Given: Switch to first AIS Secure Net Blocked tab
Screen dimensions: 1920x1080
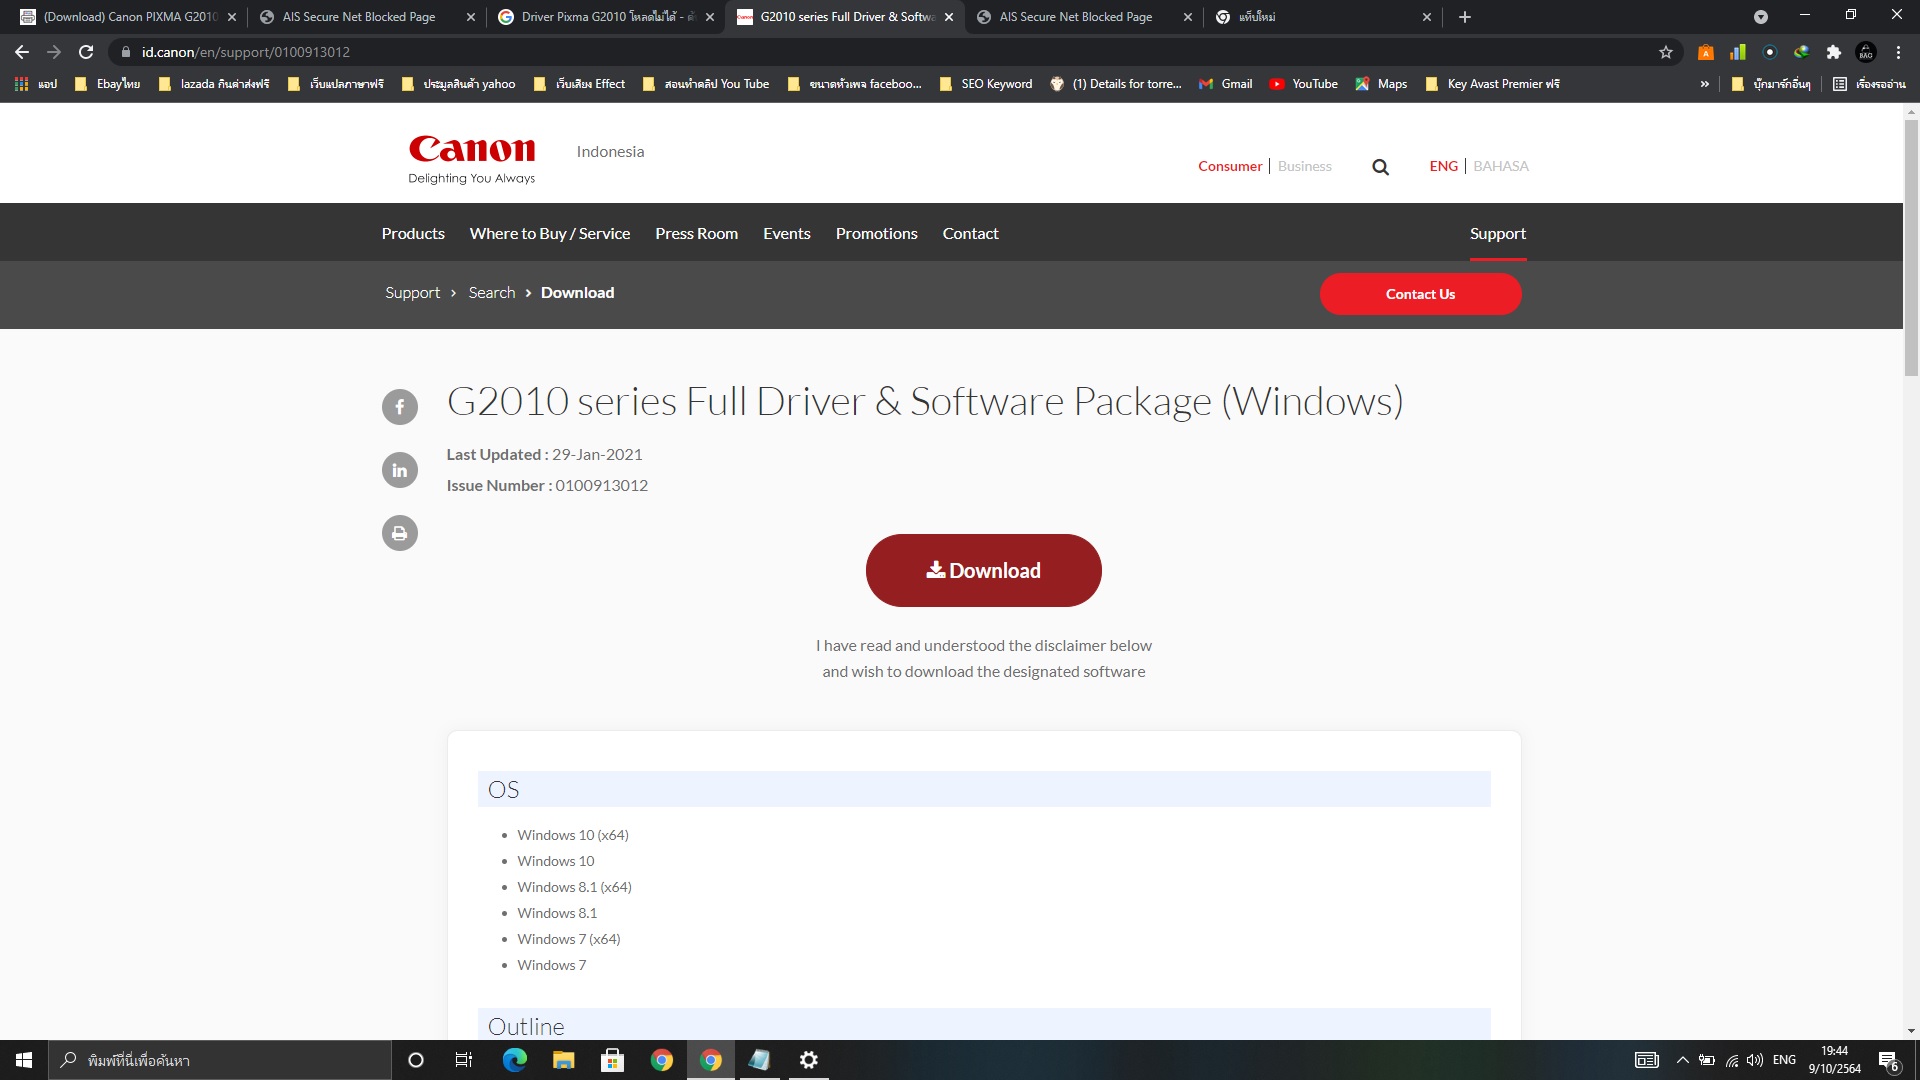Looking at the screenshot, I should [x=367, y=17].
